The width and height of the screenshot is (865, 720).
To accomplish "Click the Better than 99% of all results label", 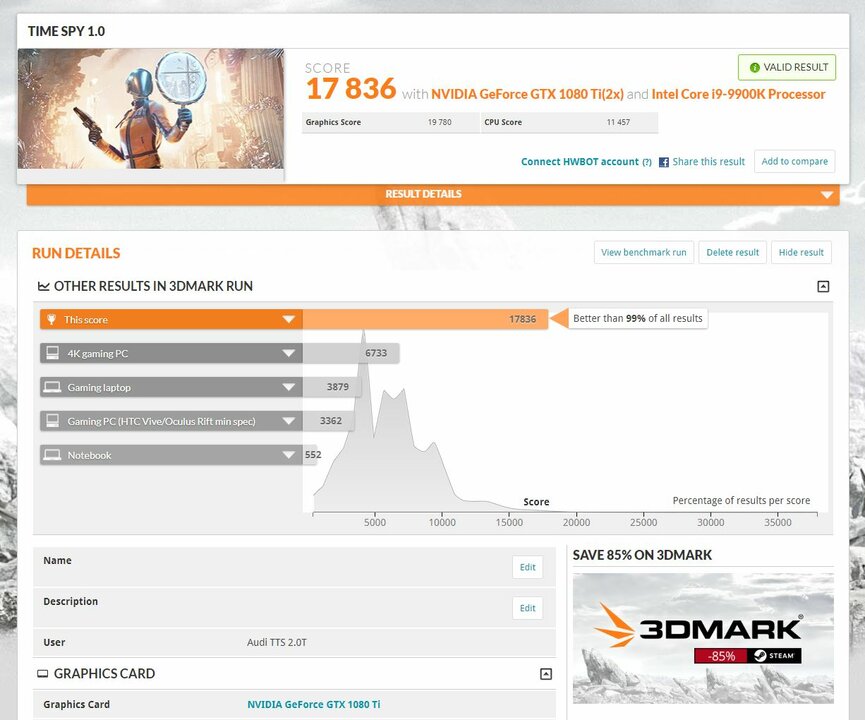I will 638,318.
